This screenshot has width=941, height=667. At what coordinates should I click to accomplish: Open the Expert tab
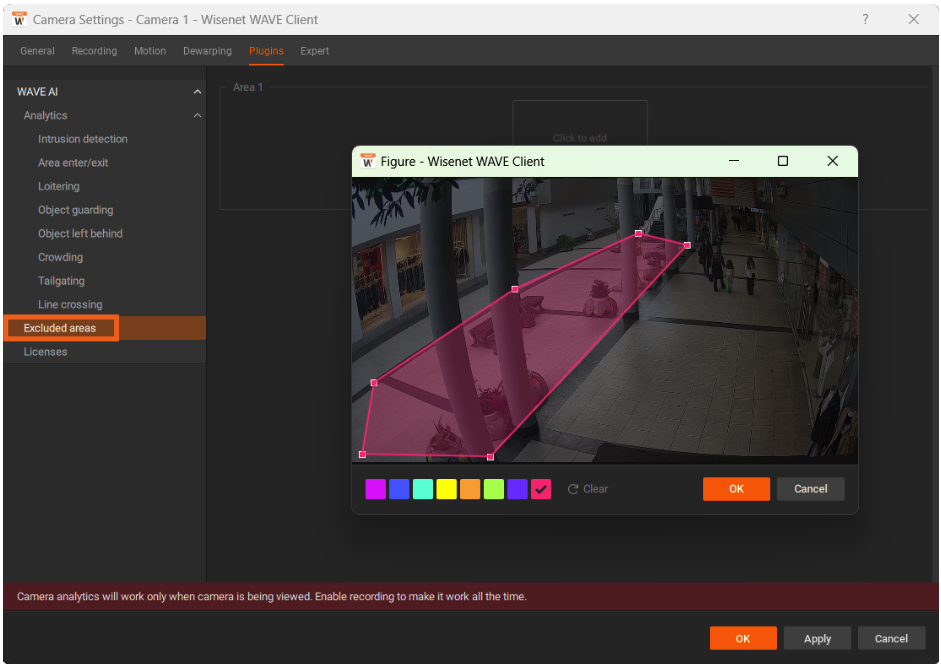314,51
